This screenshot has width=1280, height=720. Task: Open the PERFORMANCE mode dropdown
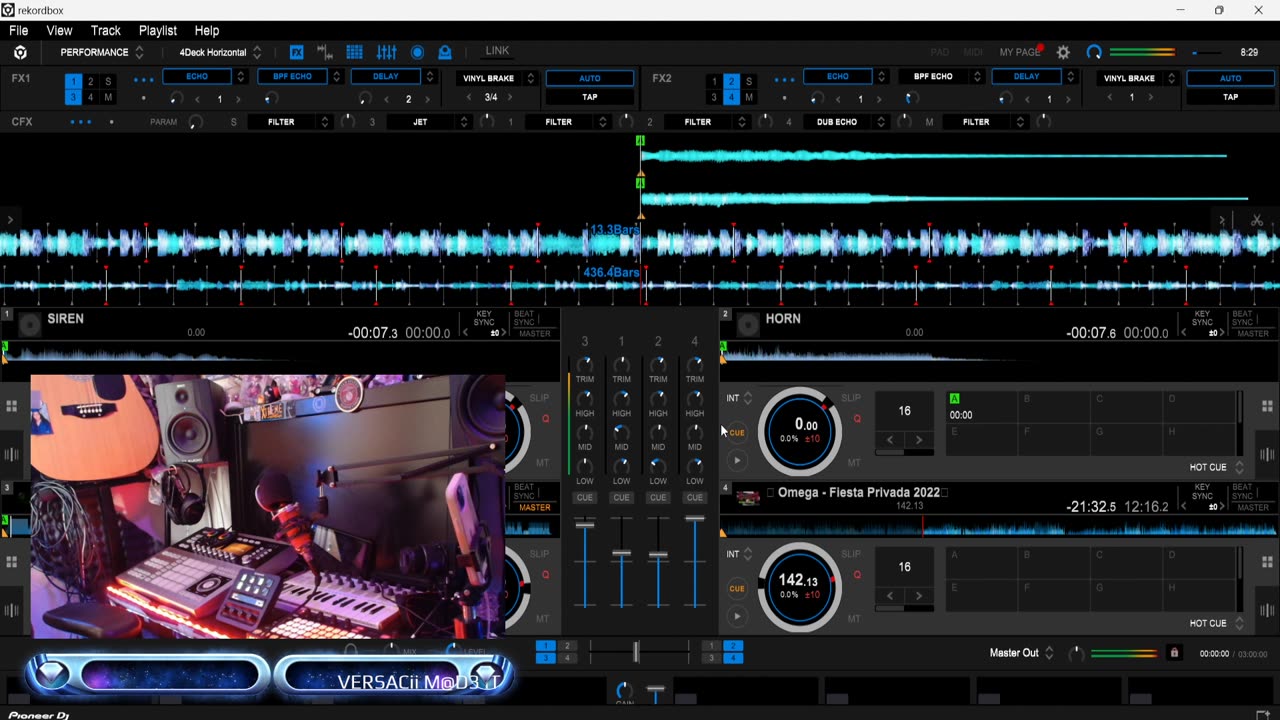103,52
